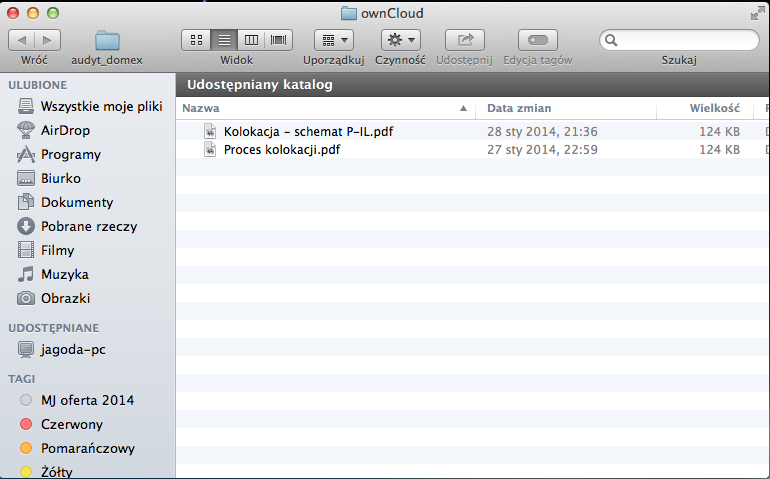Switch to Cover Flow view
Image resolution: width=770 pixels, height=479 pixels.
278,40
